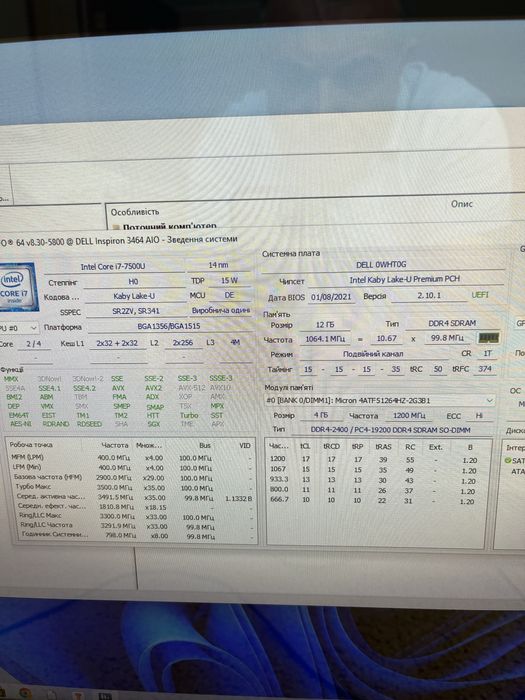Image resolution: width=525 pixels, height=700 pixels.
Task: Click the 1200 МГц module frequency field
Action: click(409, 416)
